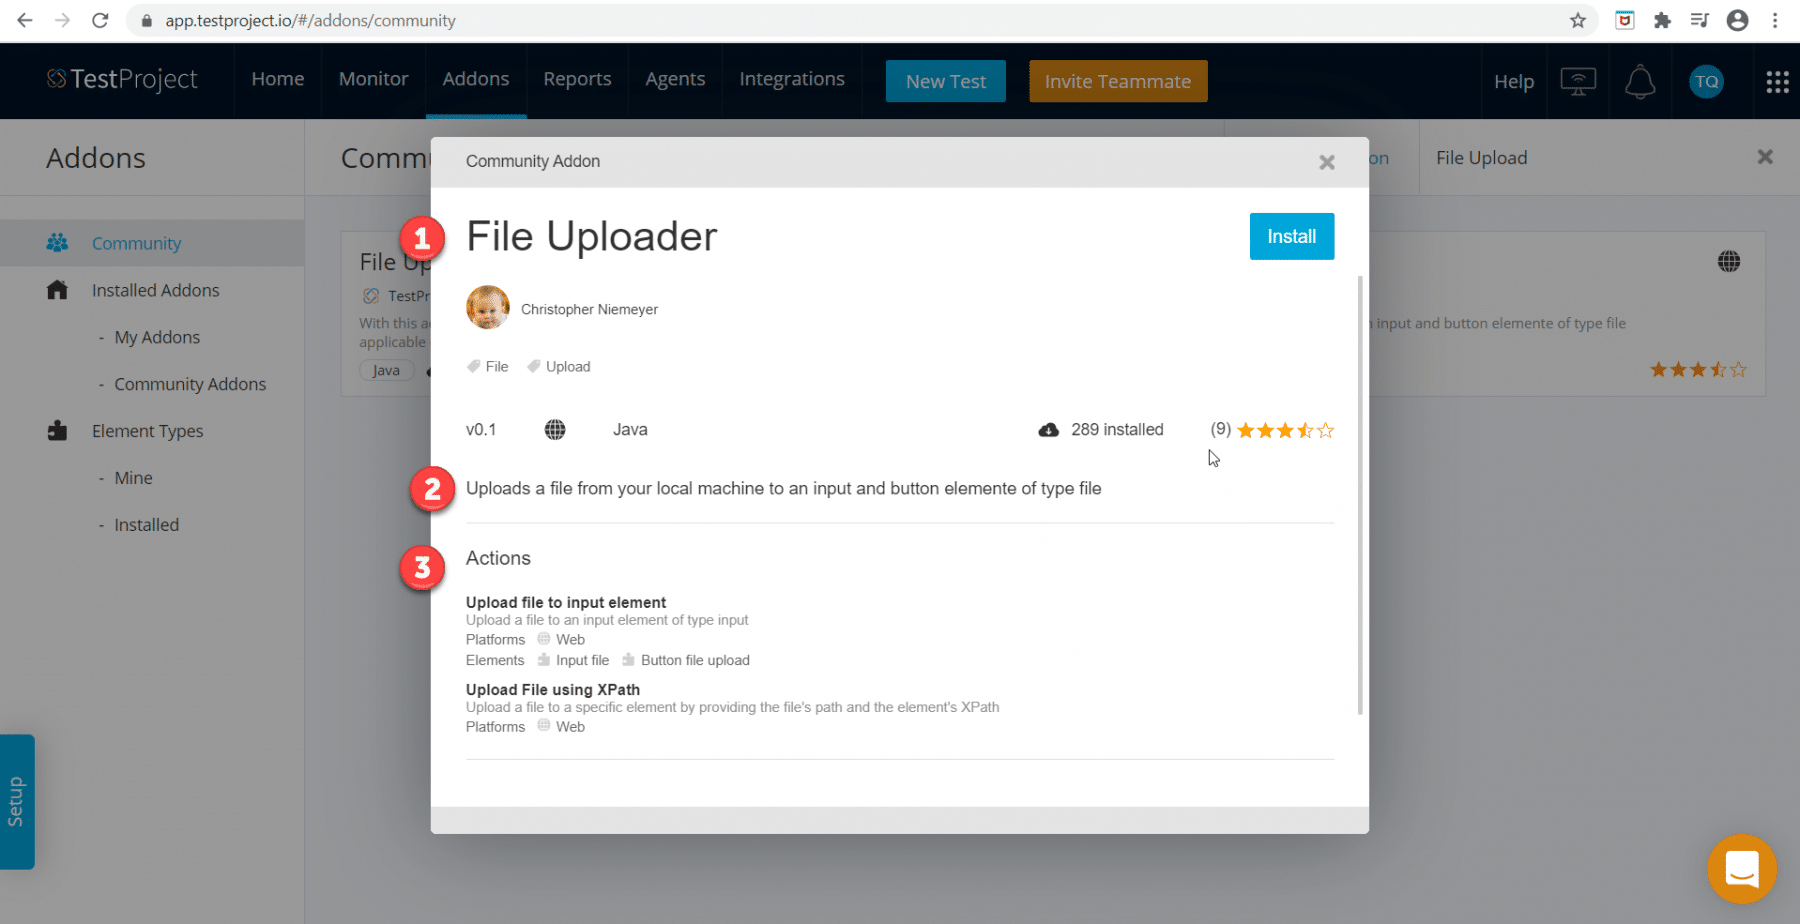This screenshot has width=1800, height=924.
Task: Click the TQ user avatar
Action: click(x=1706, y=81)
